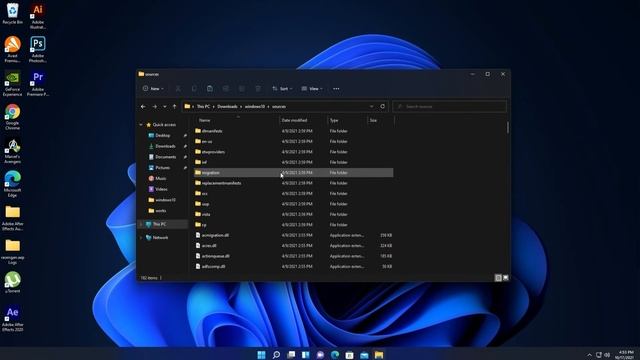This screenshot has width=640, height=360.
Task: Select the adfscomp.dll file row
Action: pos(293,267)
